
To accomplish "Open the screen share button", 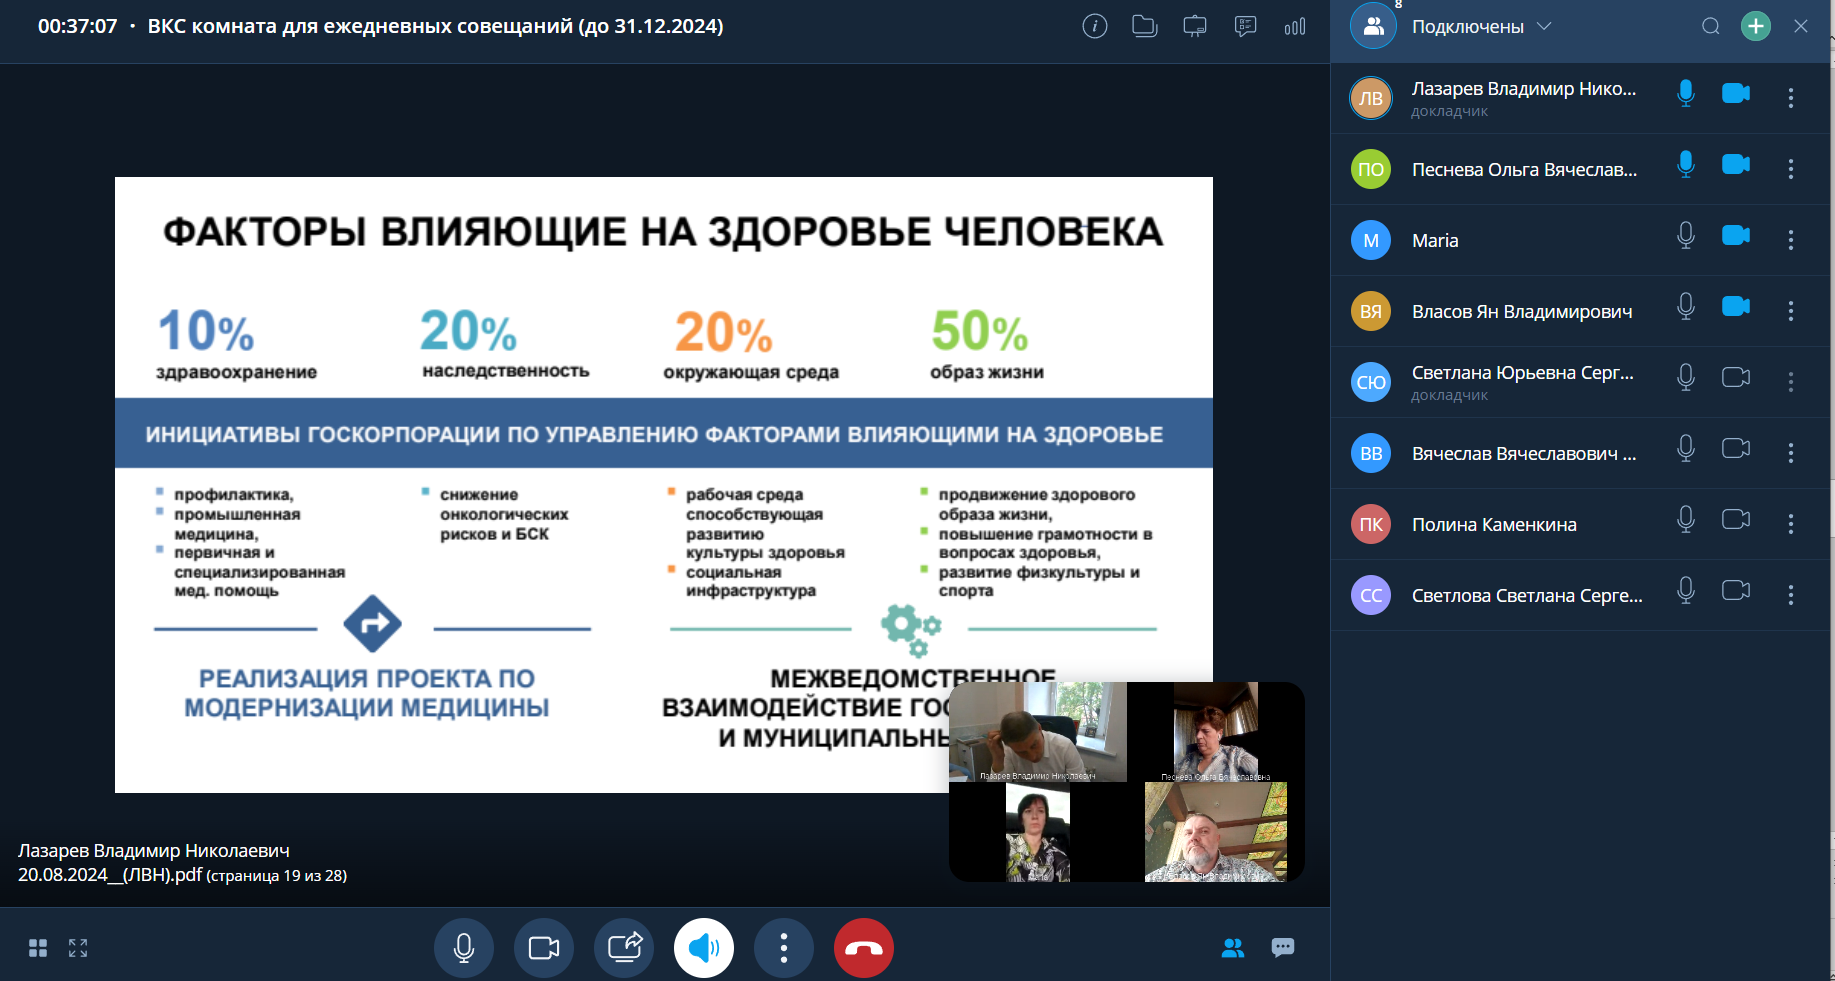I will (624, 947).
